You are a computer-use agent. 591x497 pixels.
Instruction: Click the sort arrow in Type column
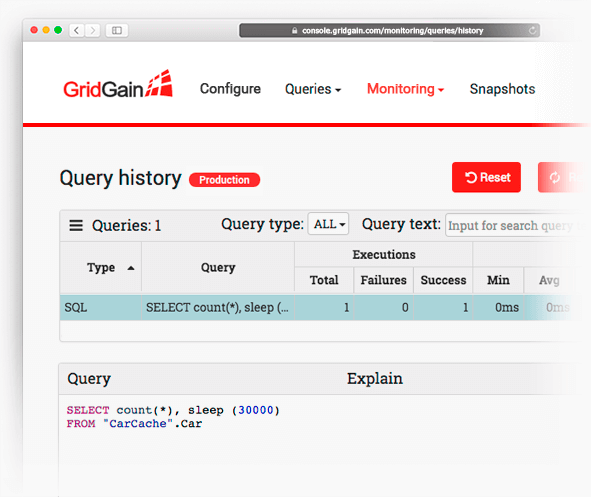click(131, 268)
